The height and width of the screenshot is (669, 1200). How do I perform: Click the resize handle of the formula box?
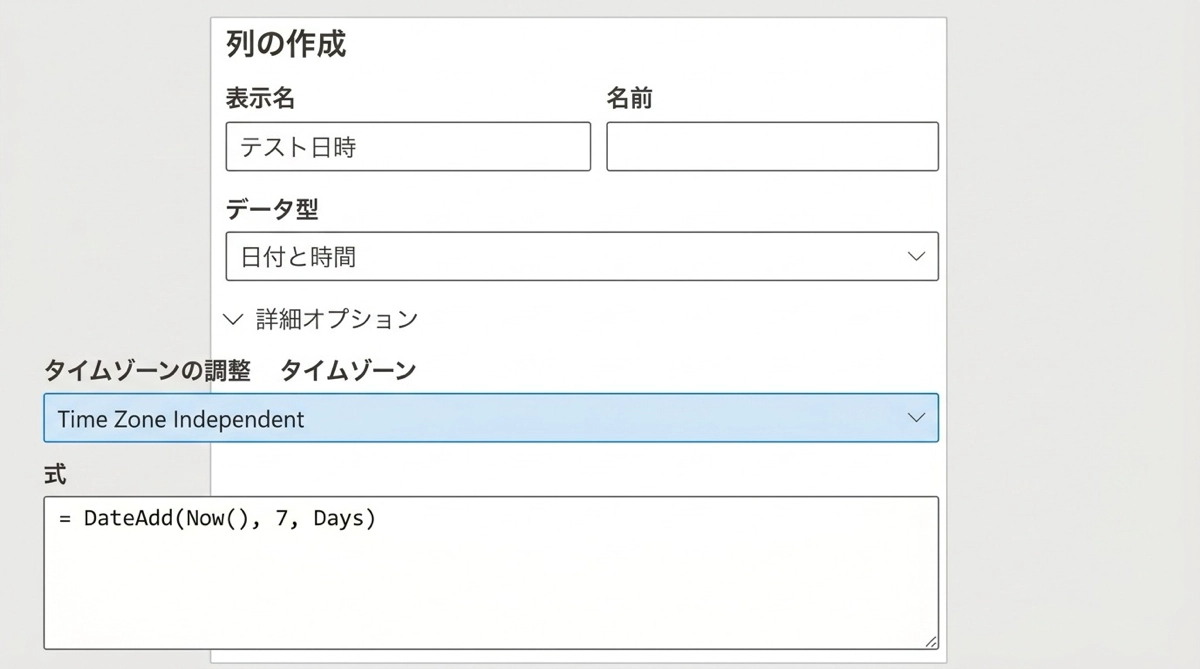(931, 642)
